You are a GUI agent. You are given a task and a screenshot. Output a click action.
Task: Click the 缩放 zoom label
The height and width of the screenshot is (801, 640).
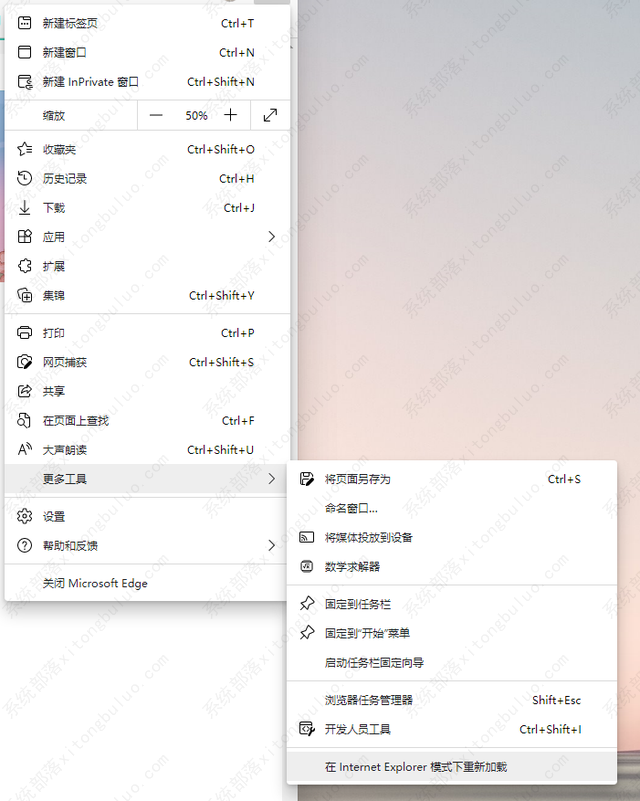tap(54, 115)
